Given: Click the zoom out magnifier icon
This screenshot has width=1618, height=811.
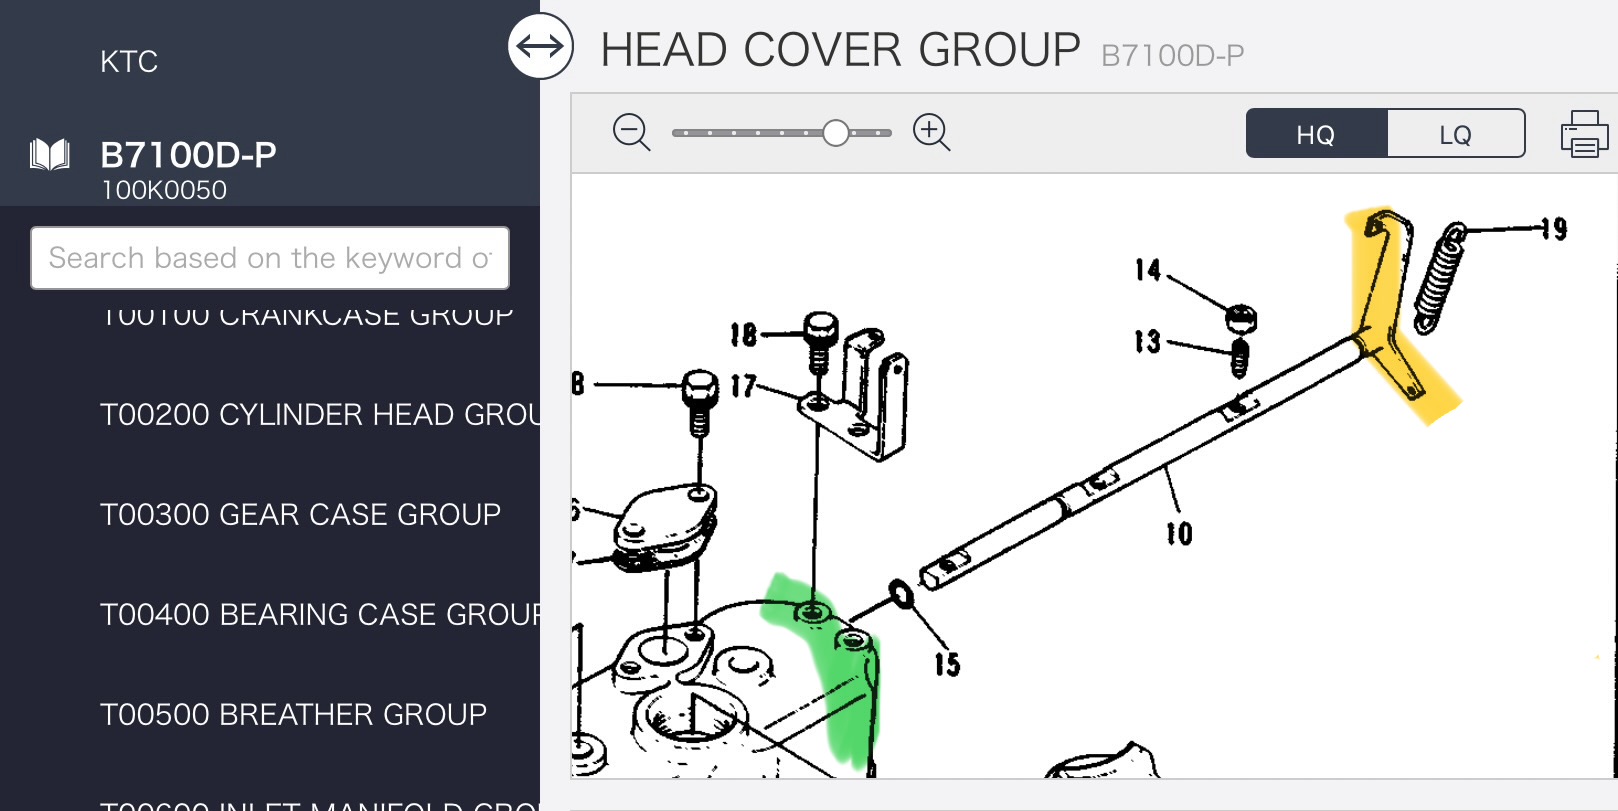Looking at the screenshot, I should 631,132.
